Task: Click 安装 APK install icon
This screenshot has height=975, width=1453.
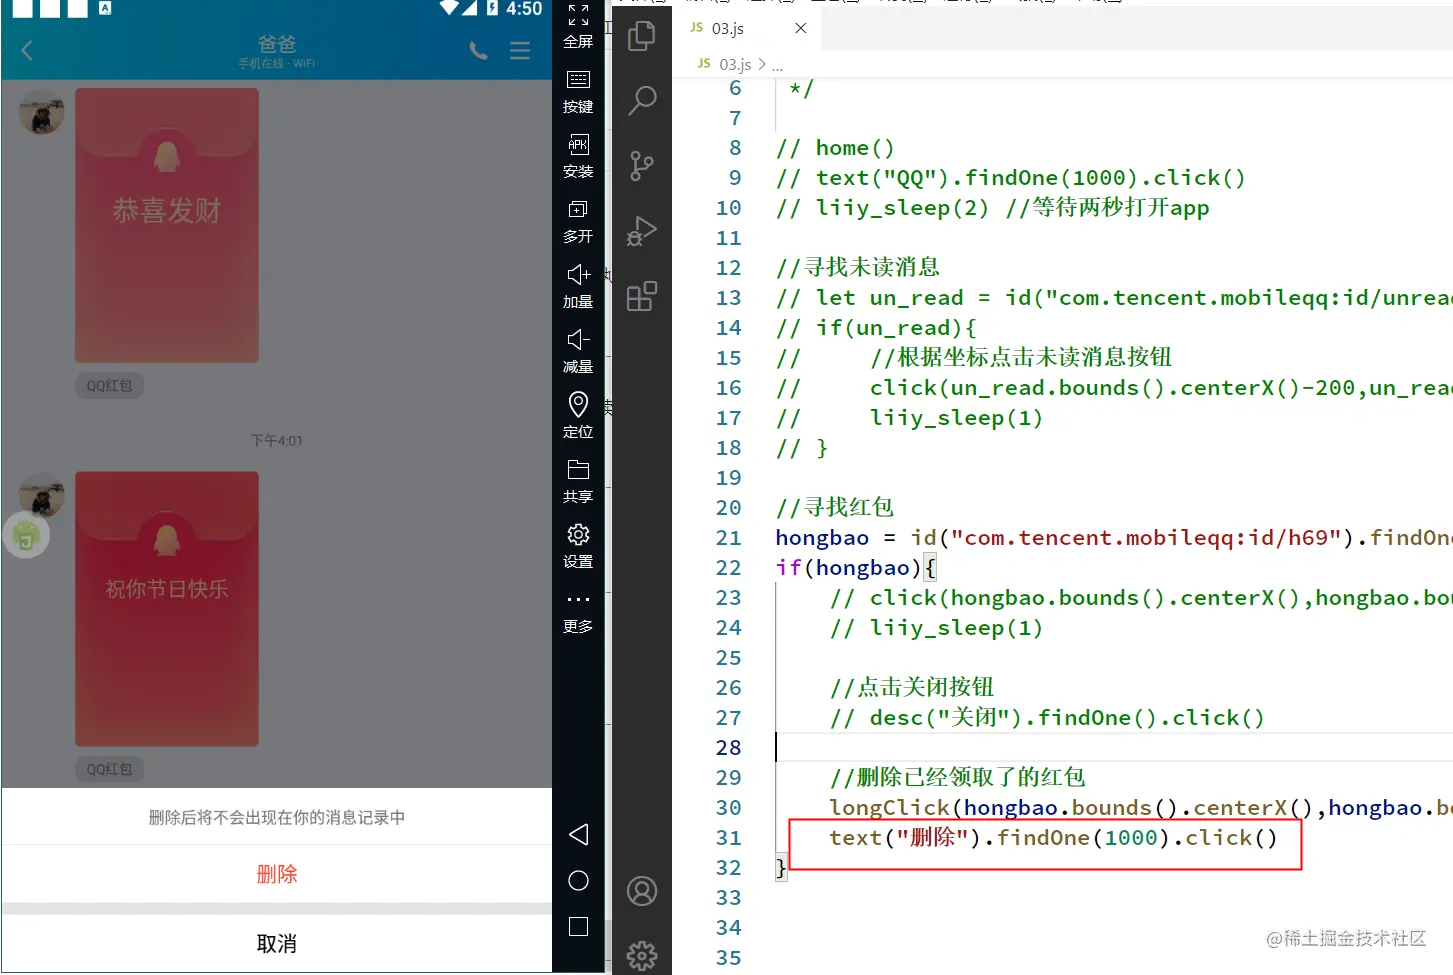Action: click(578, 157)
